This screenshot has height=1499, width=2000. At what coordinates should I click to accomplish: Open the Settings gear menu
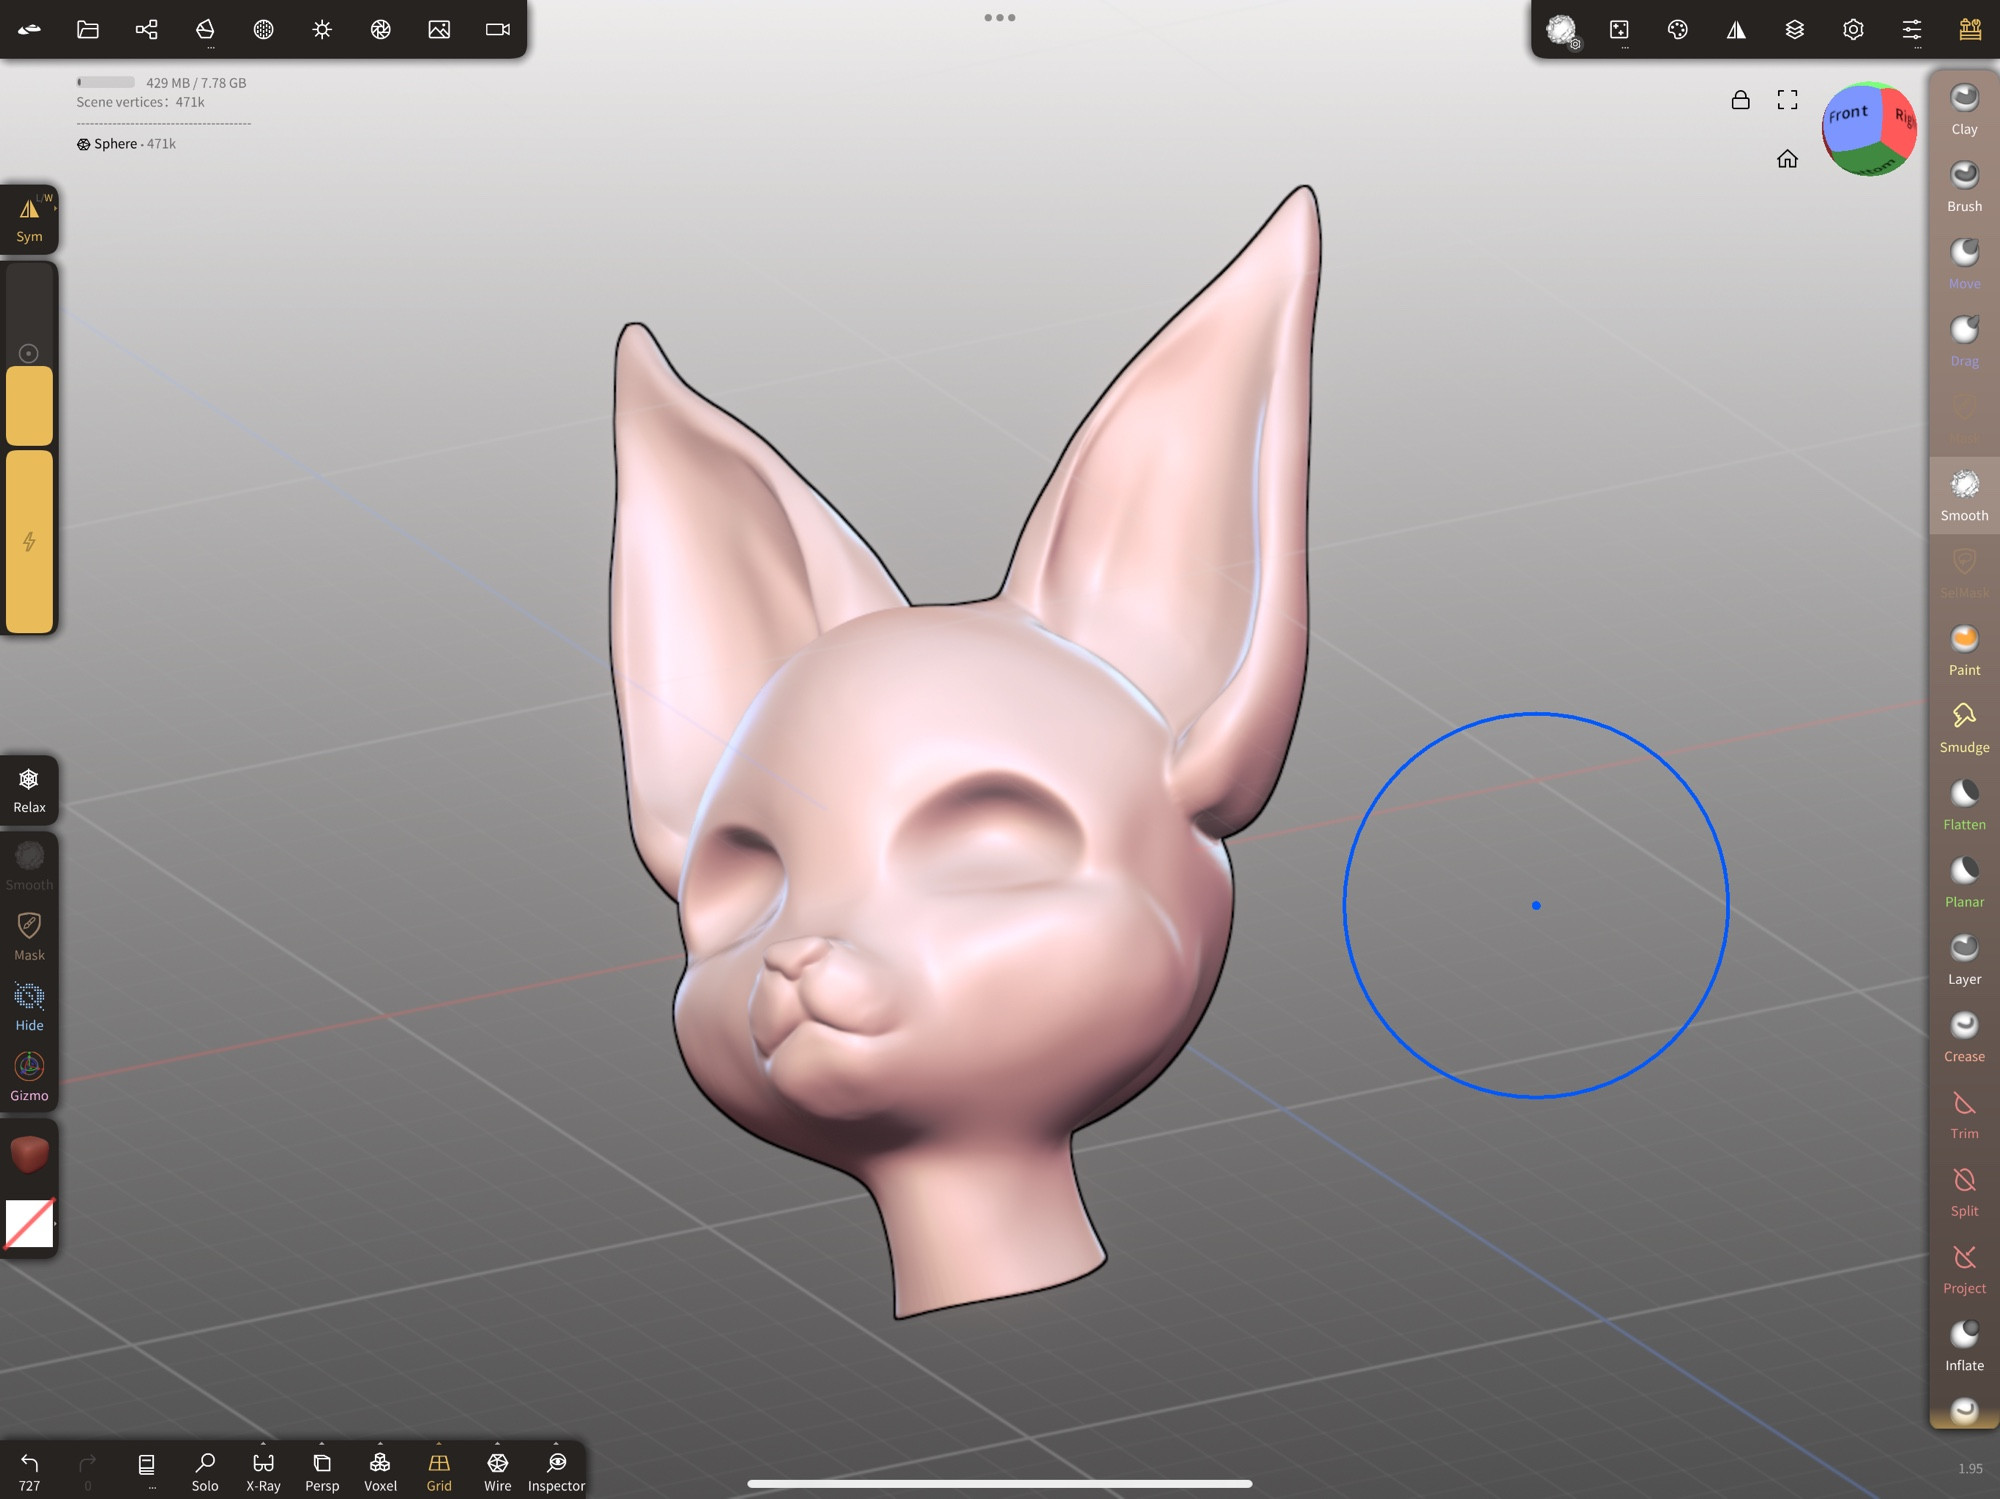1853,30
